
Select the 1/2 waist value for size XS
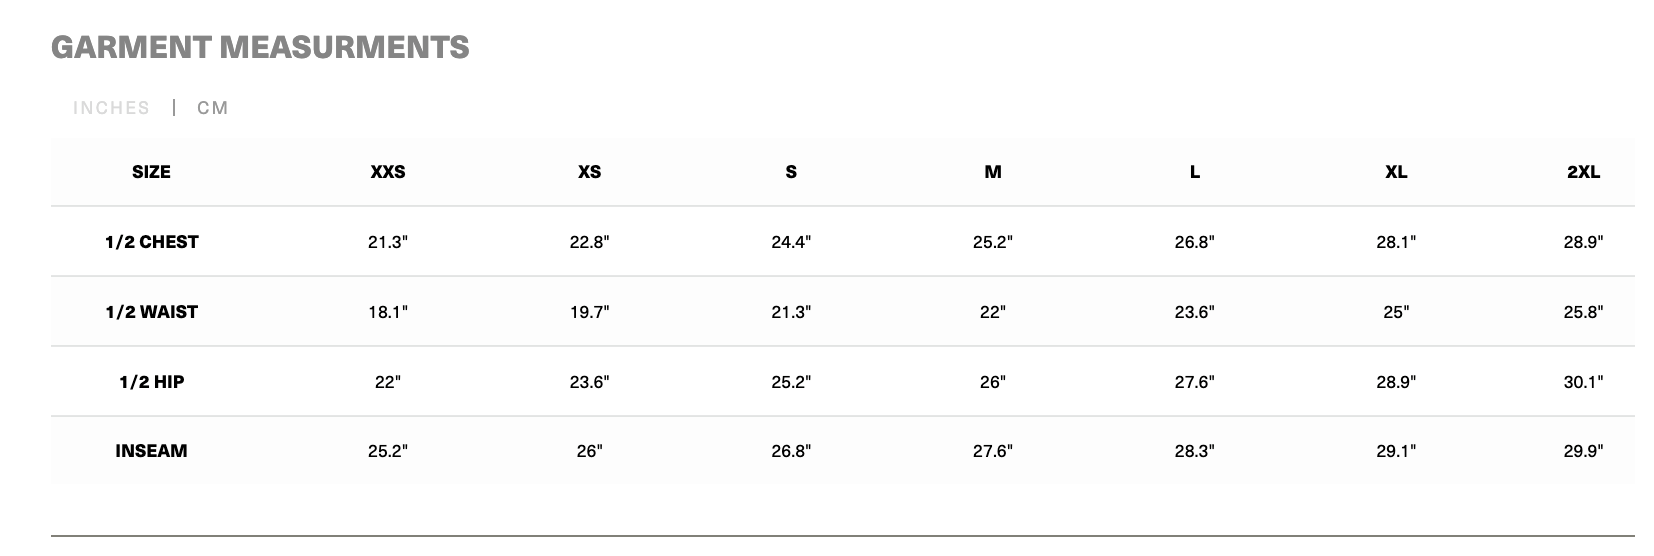click(x=590, y=312)
